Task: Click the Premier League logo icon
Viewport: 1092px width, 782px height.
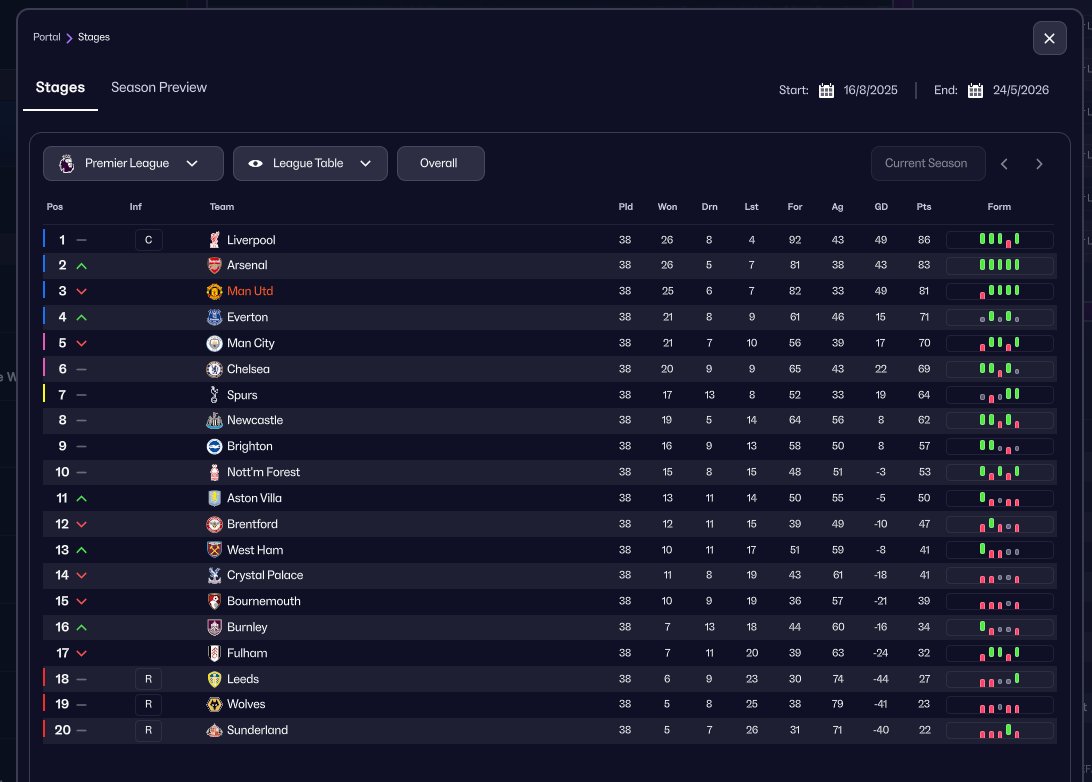Action: [x=66, y=163]
